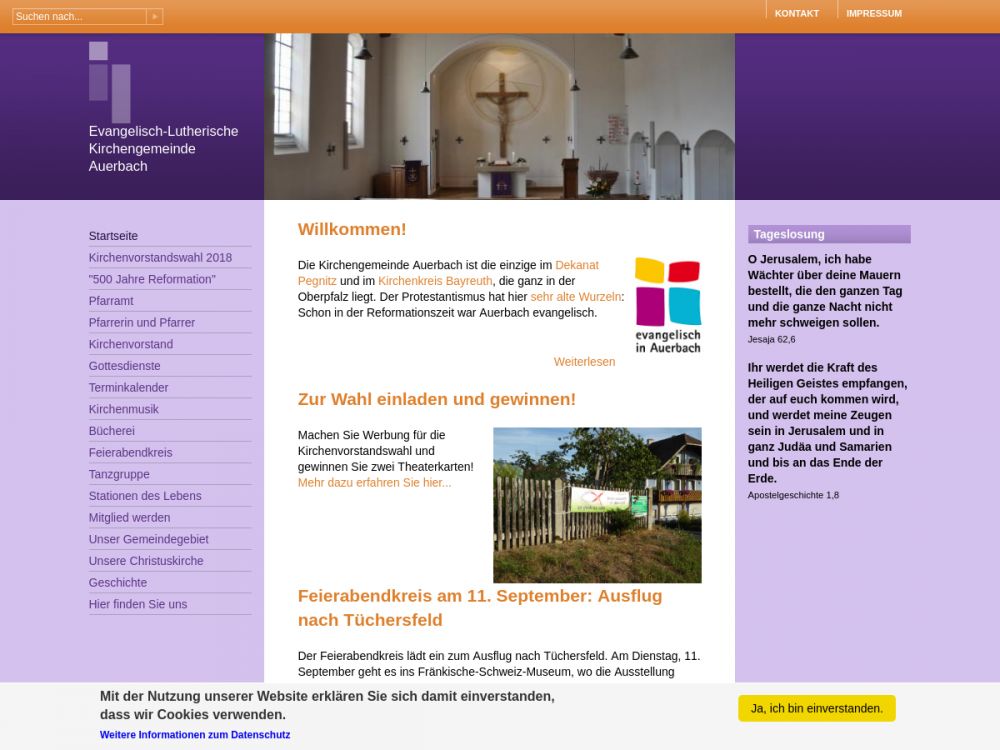Click the church interior header image
Screen dimensions: 1000x750
click(x=499, y=116)
